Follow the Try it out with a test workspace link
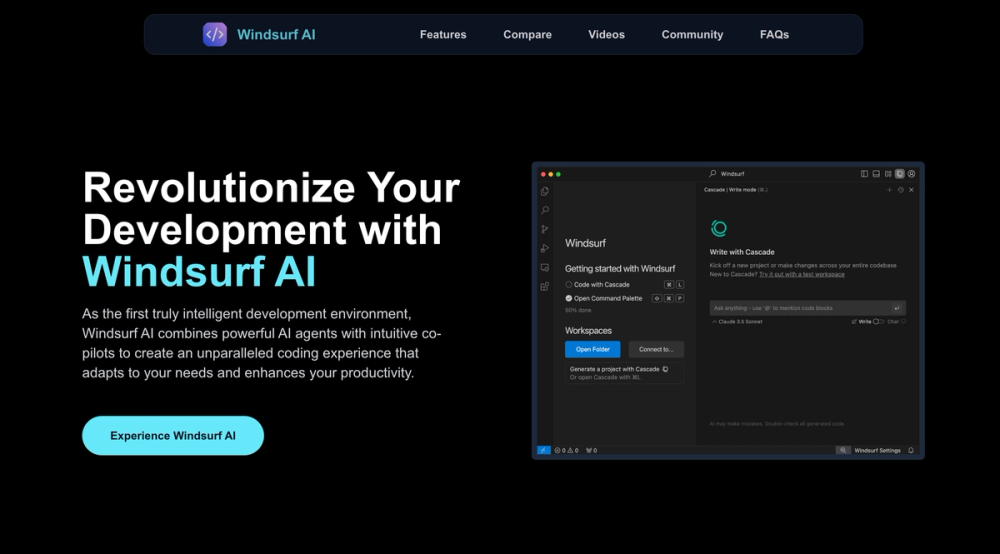The image size is (1000, 554). (x=802, y=274)
